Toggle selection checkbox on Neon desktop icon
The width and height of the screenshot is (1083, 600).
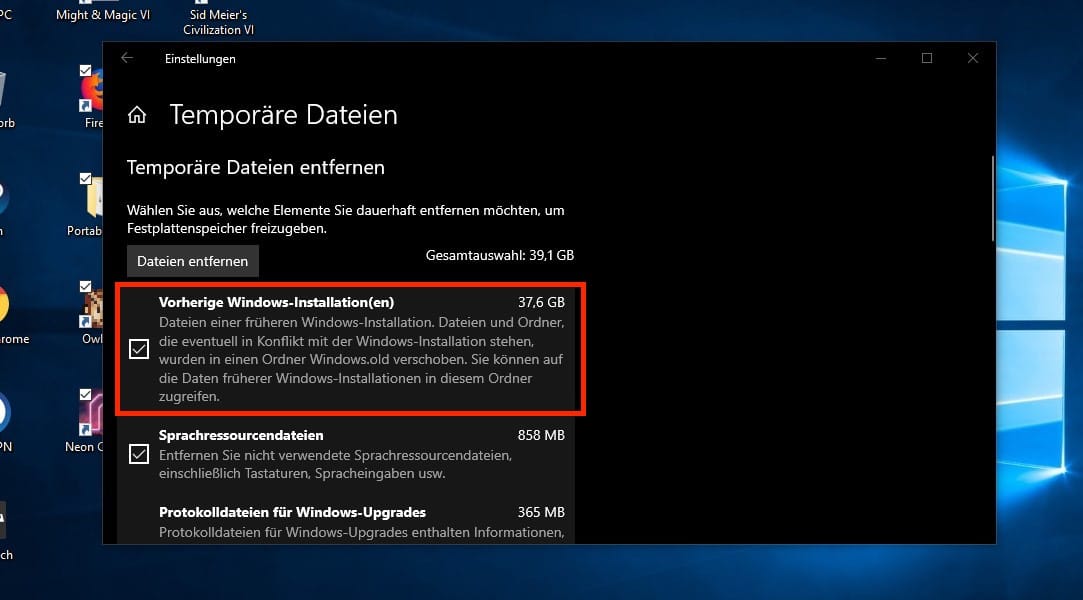[86, 393]
